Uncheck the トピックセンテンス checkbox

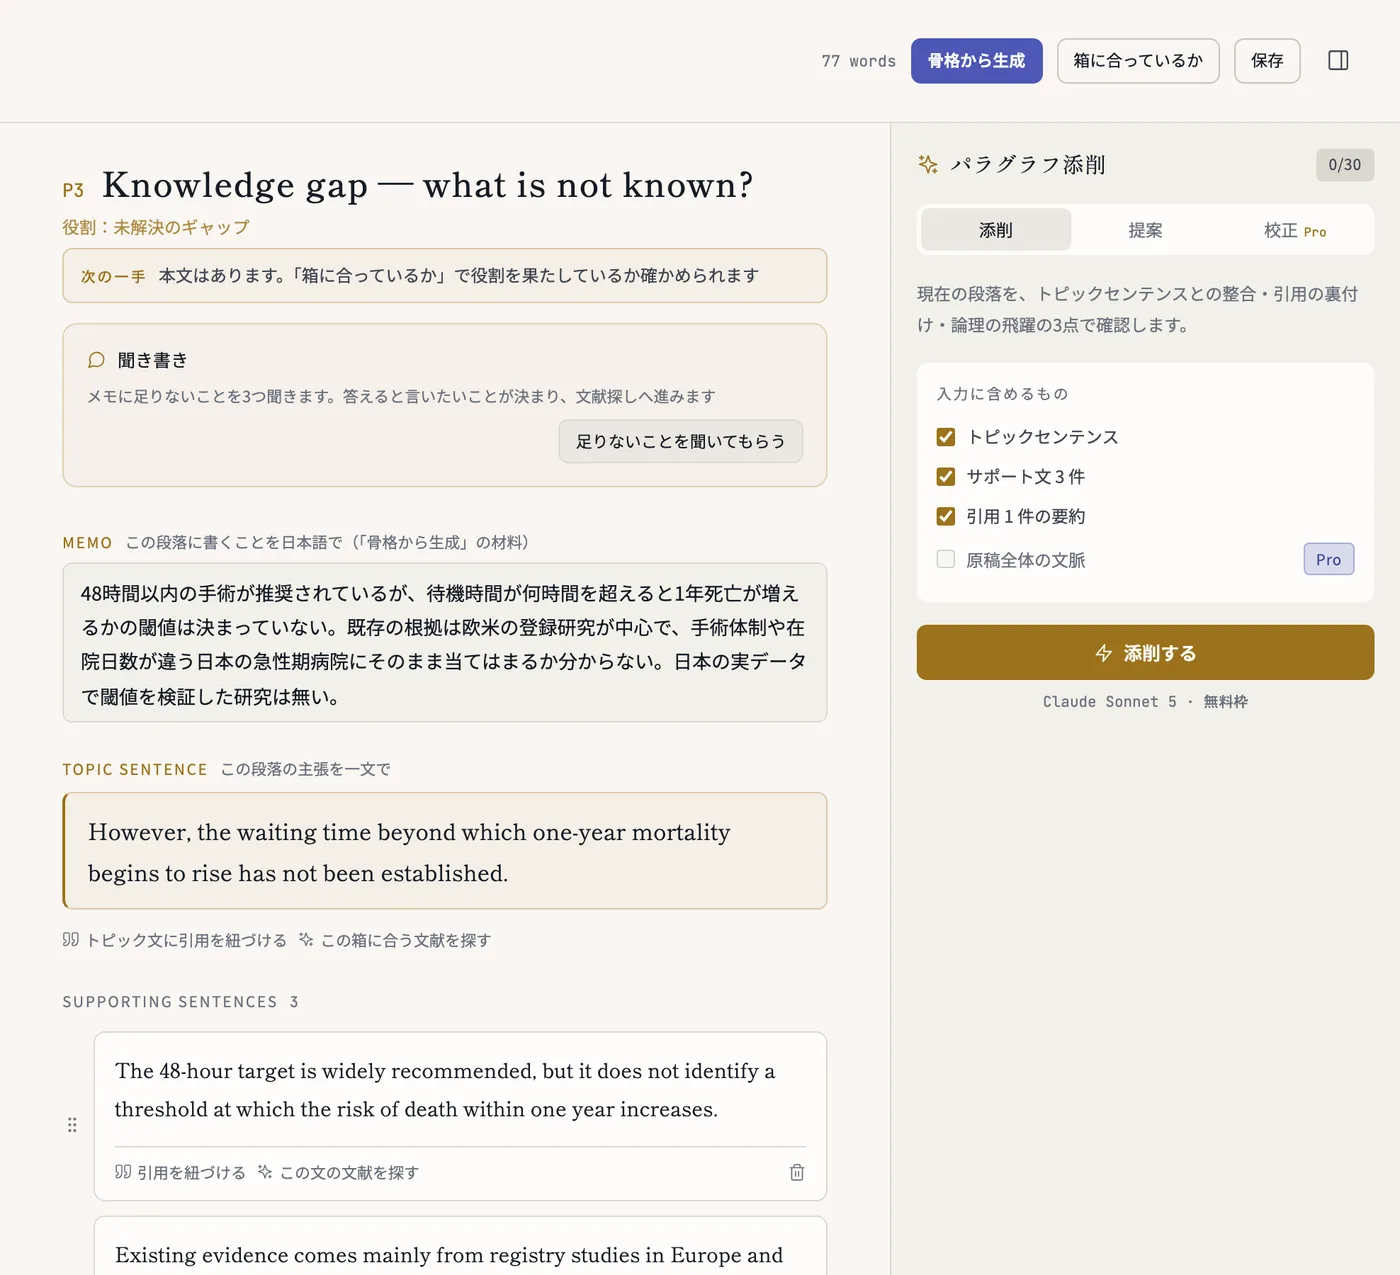coord(946,437)
